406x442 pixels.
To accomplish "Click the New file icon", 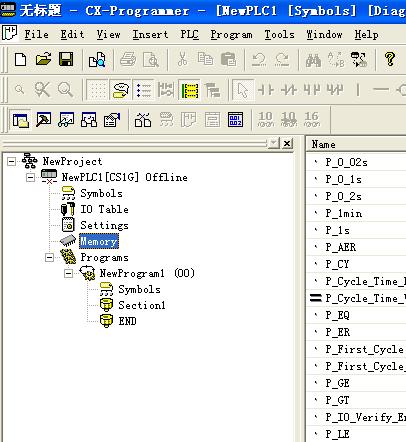I will [21, 60].
